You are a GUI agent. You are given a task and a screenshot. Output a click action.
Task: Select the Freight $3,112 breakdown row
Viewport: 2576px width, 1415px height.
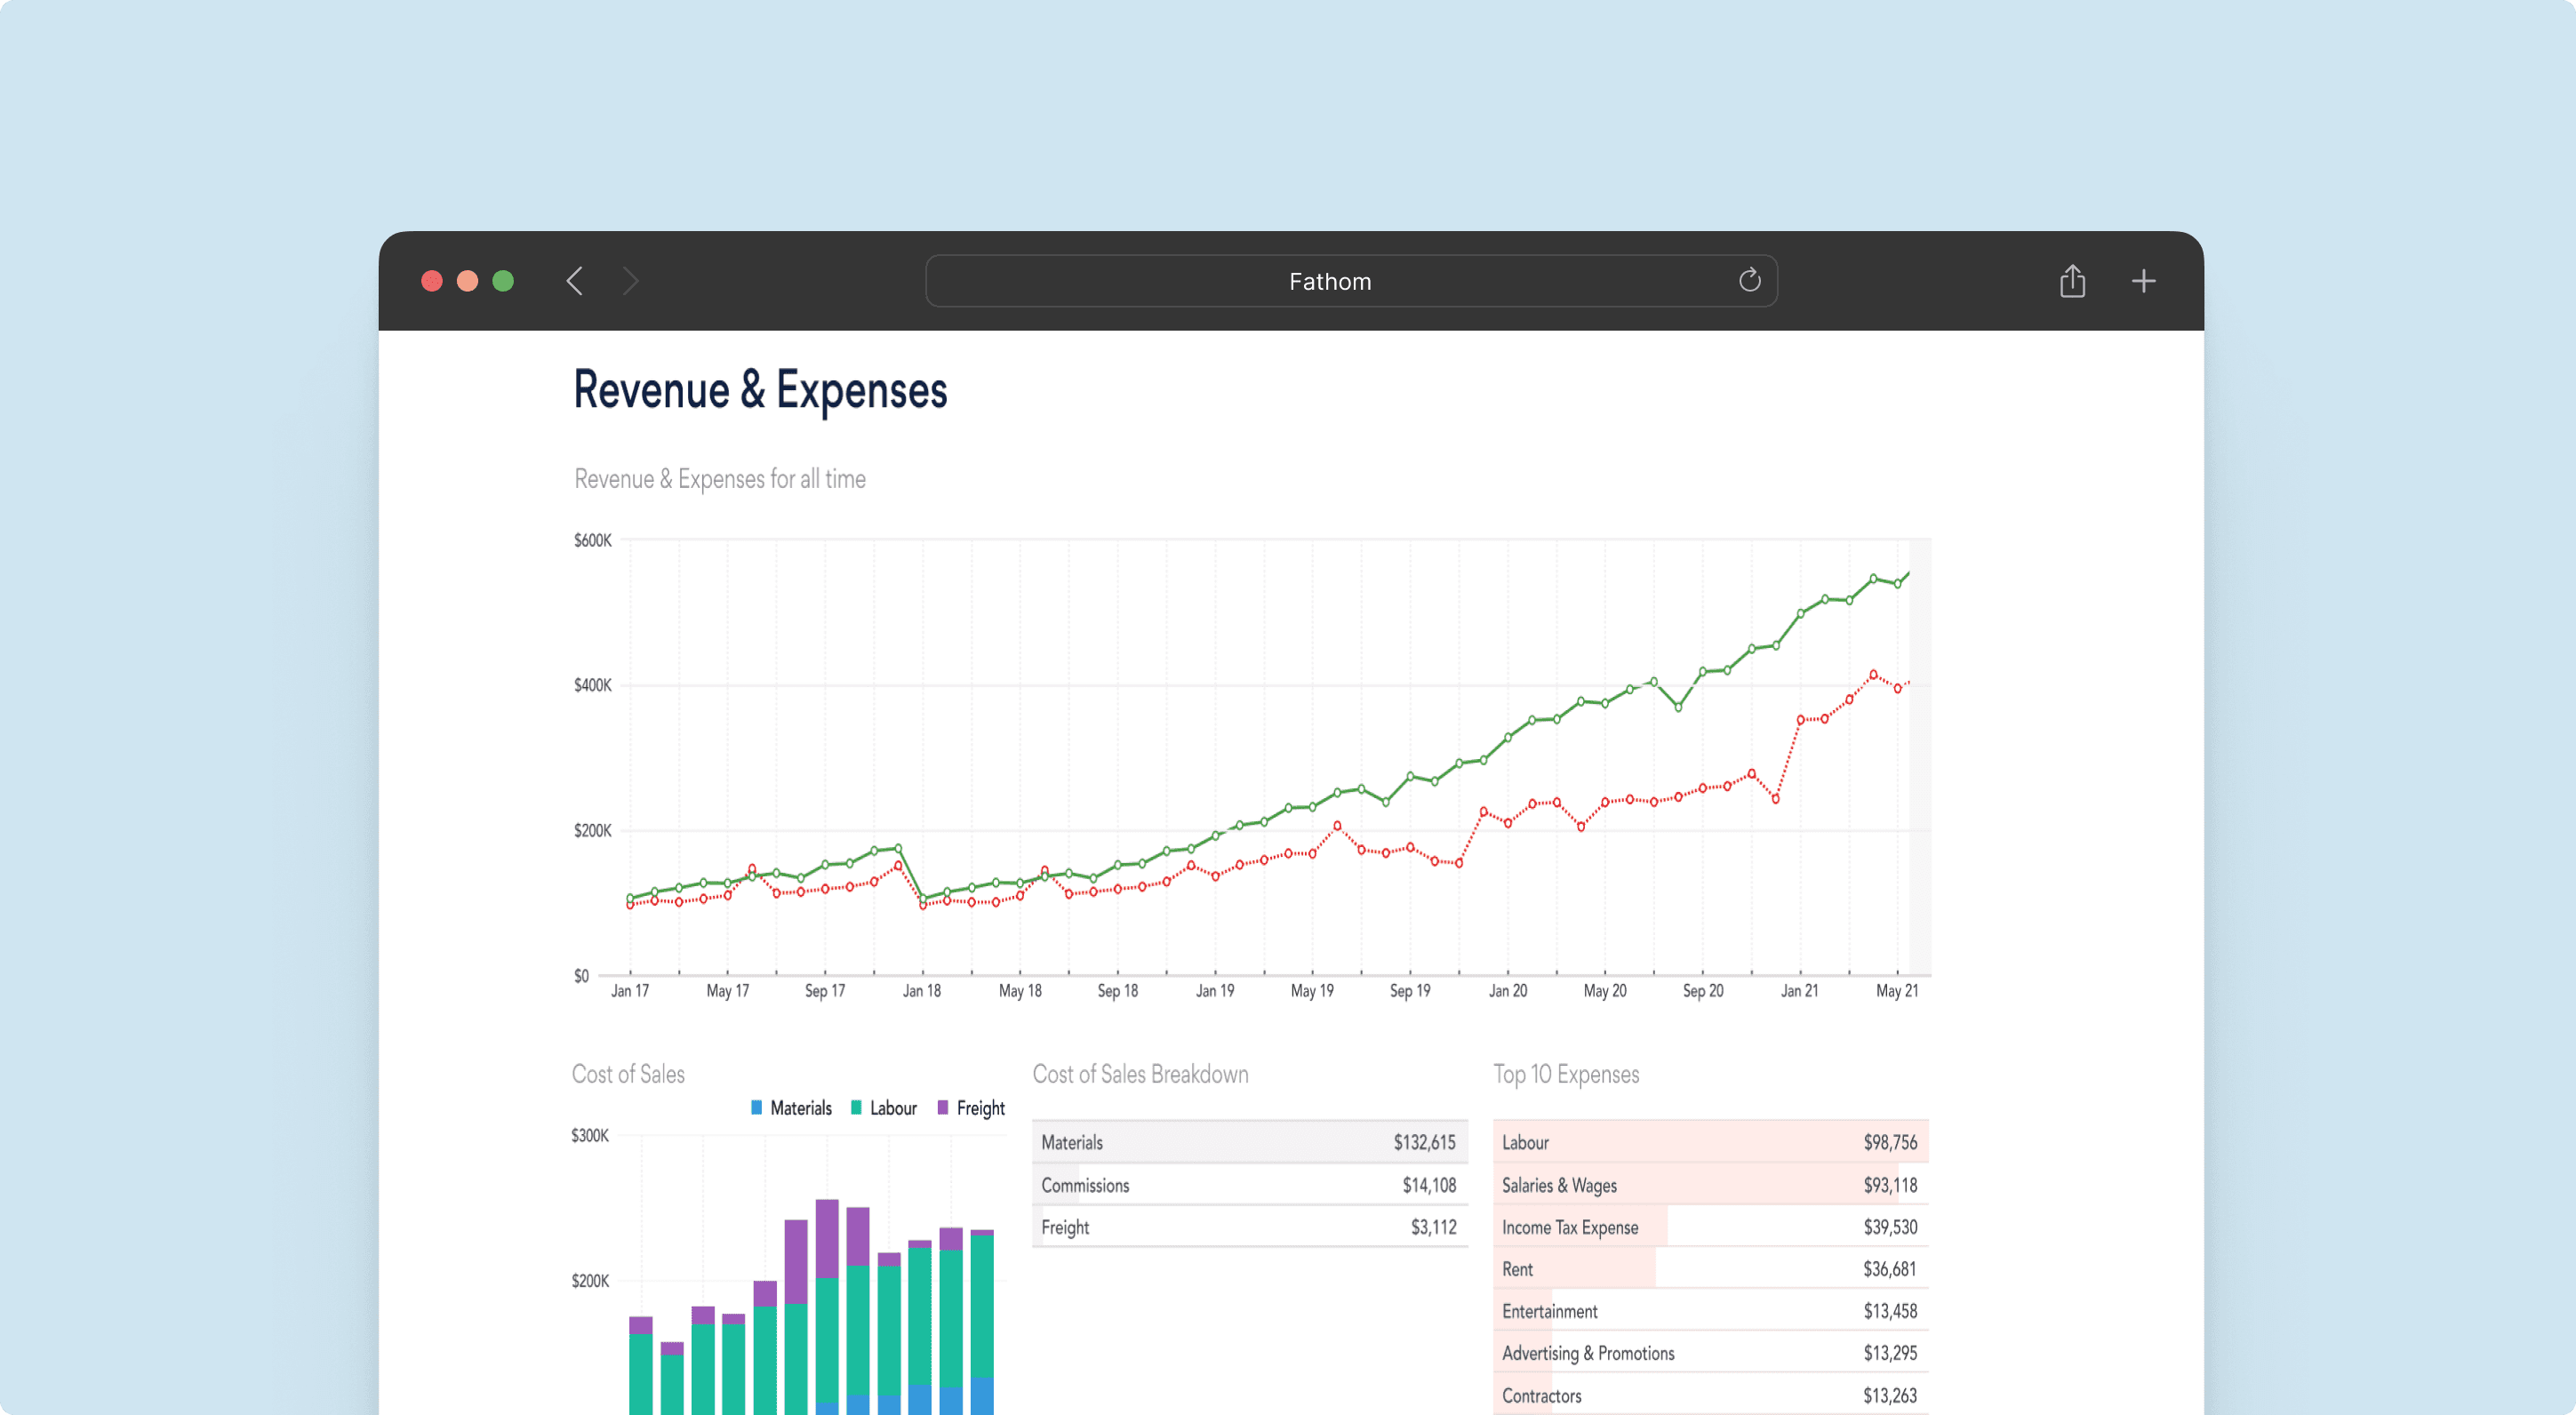tap(1249, 1227)
